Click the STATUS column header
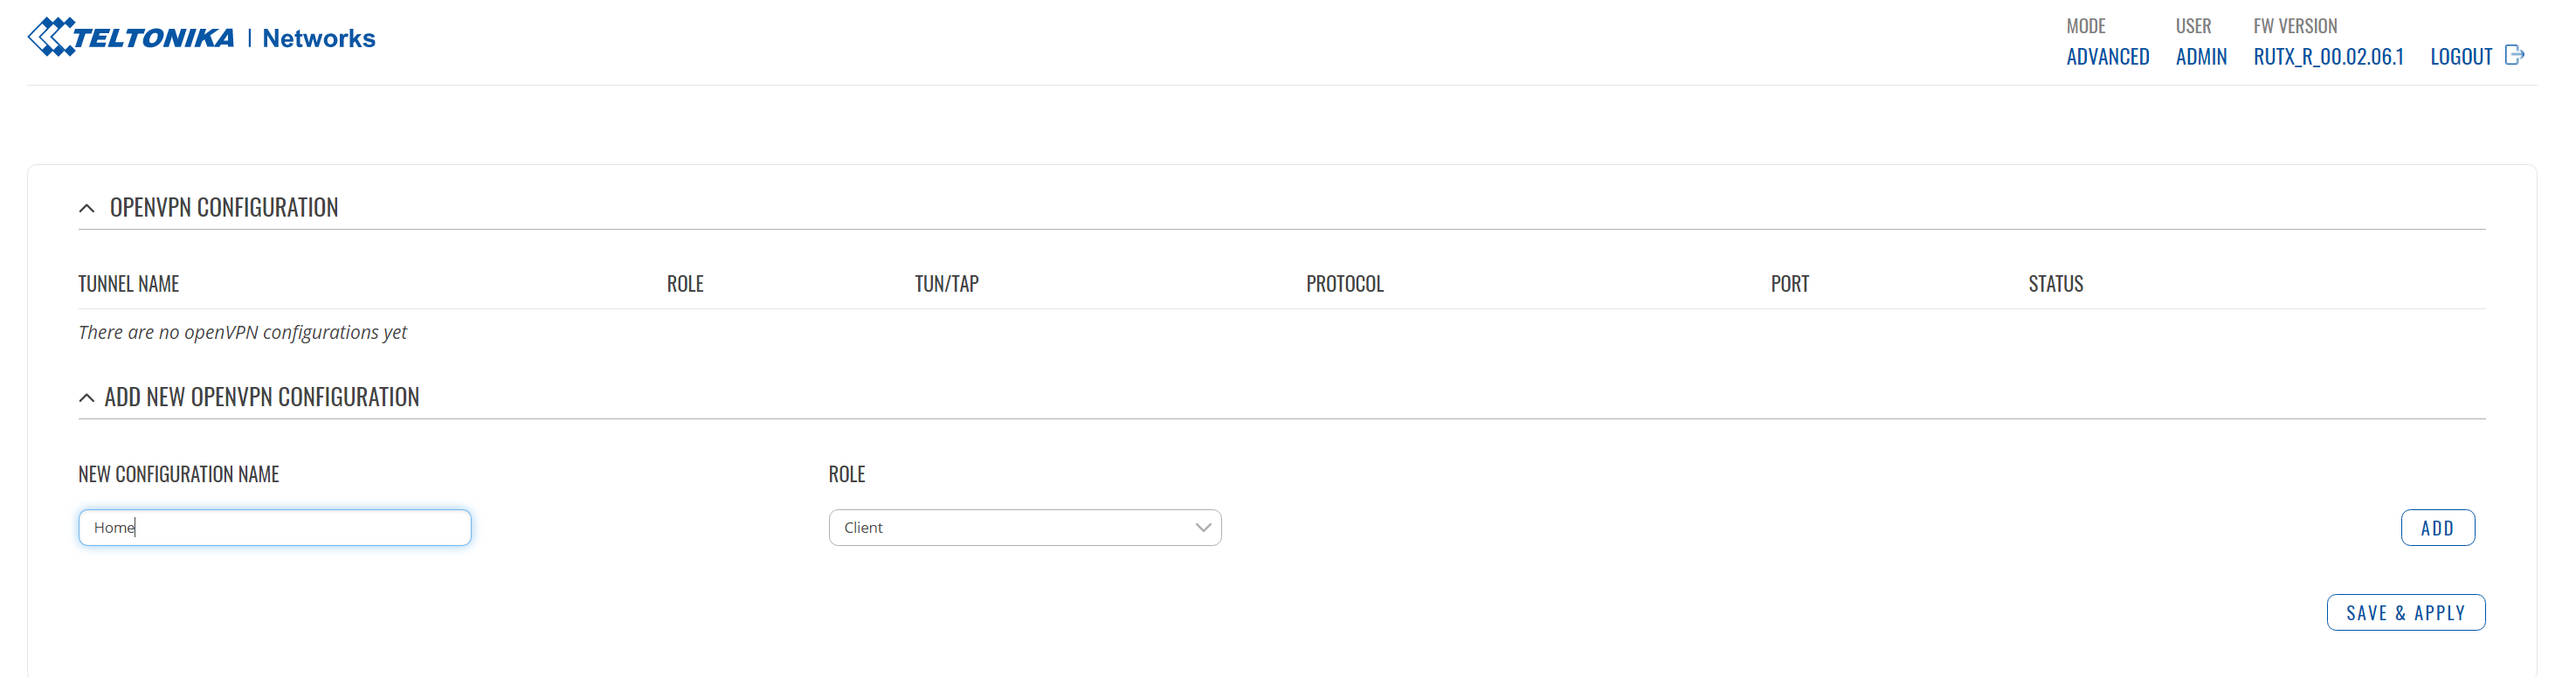Screen dimensions: 2576x677 tap(2056, 284)
